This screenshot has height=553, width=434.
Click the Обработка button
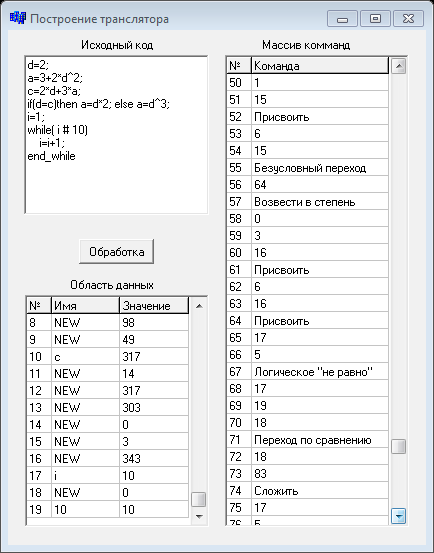[117, 251]
